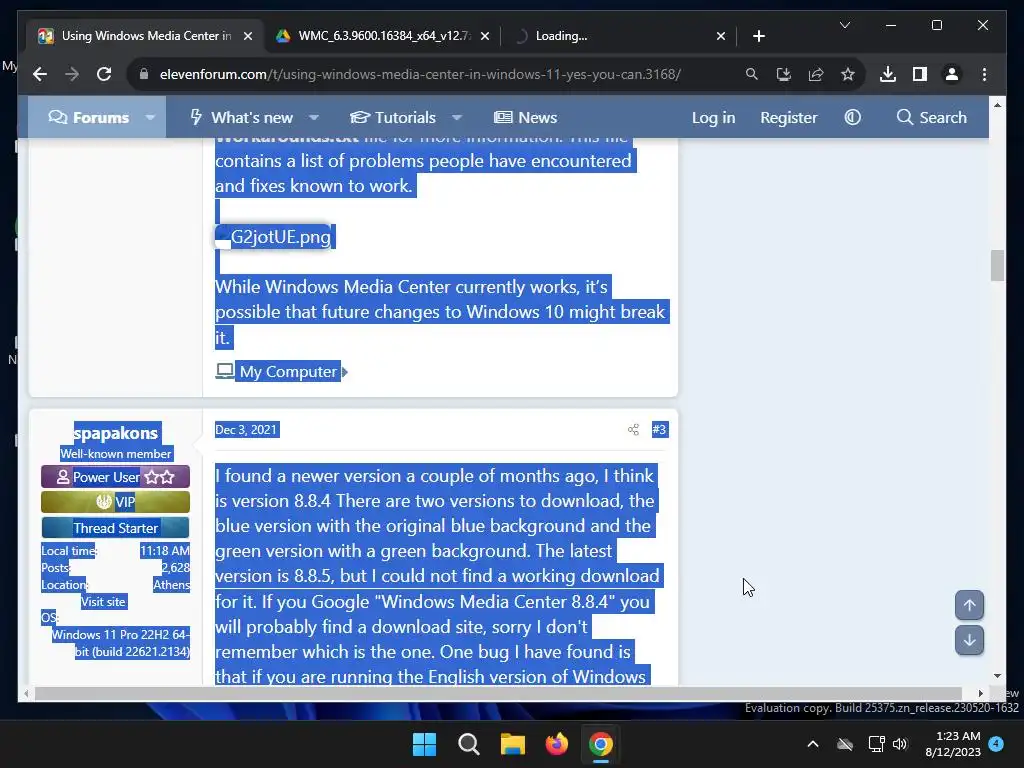Open the Chrome profile avatar
The height and width of the screenshot is (768, 1024).
(952, 74)
